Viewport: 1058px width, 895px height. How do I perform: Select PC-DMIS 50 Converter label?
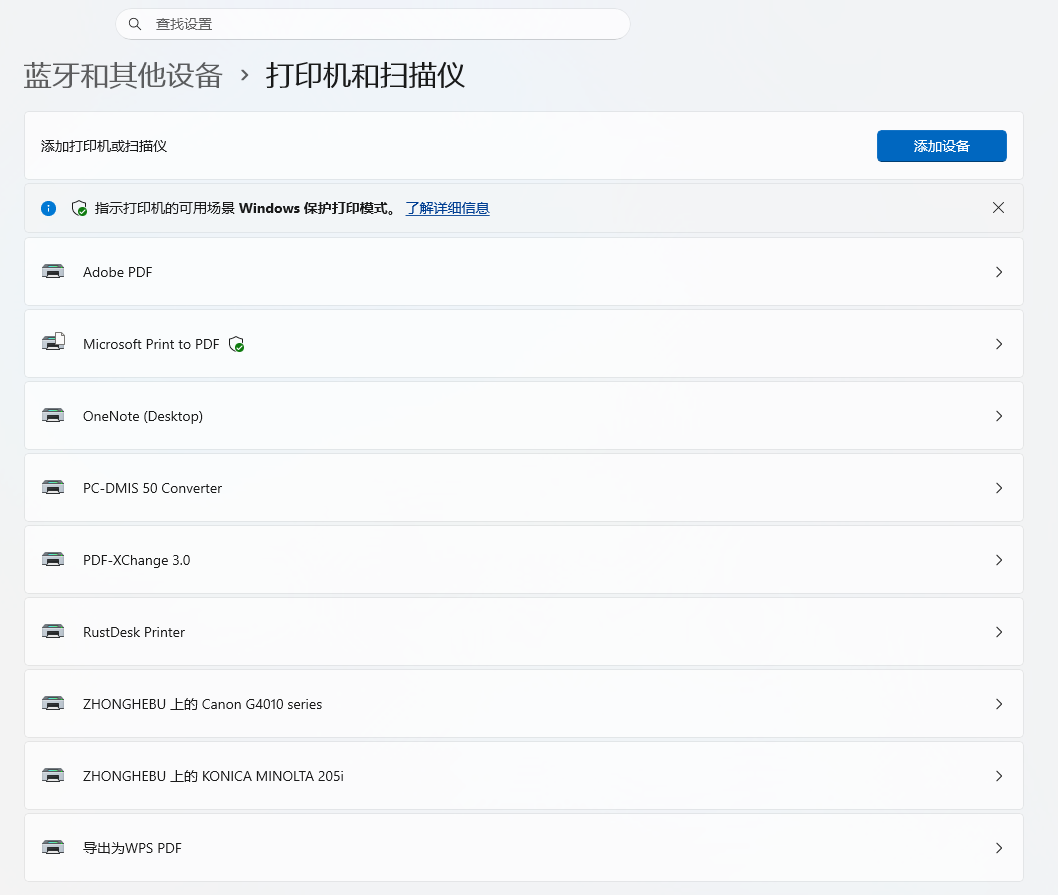point(152,488)
